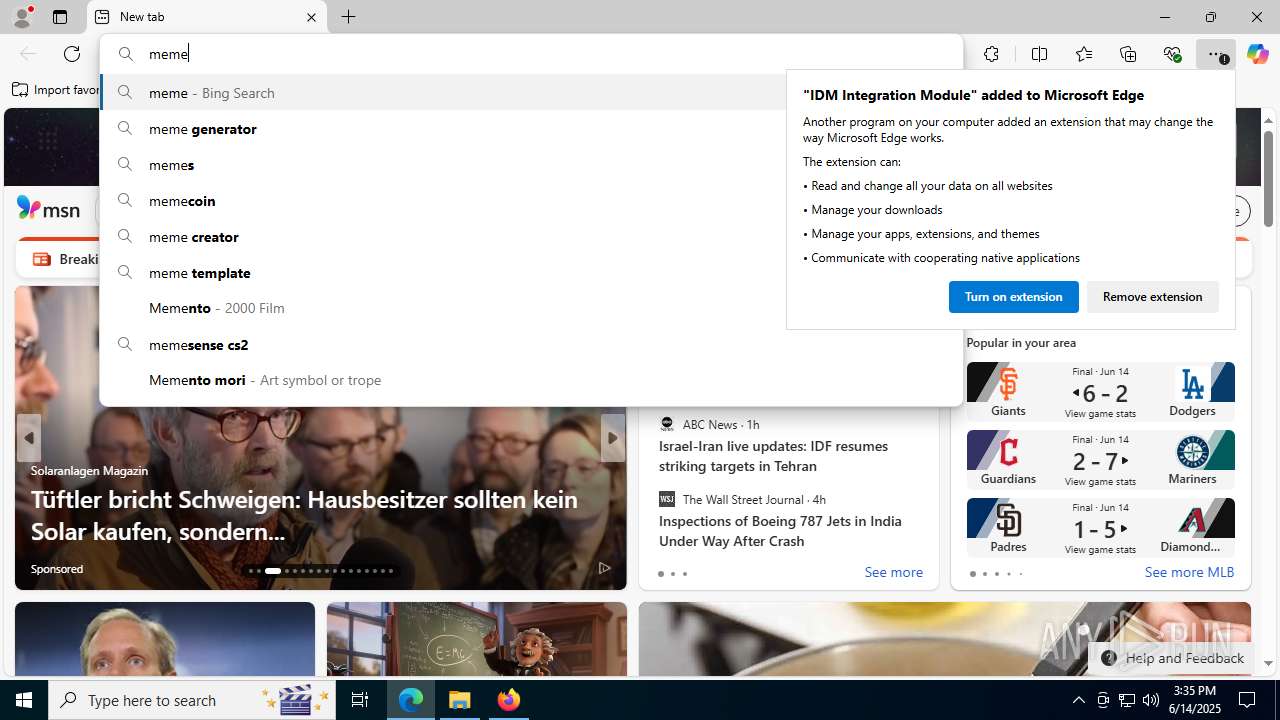The width and height of the screenshot is (1280, 720).
Task: Select 'Memento mori' suggestion
Action: 530,380
